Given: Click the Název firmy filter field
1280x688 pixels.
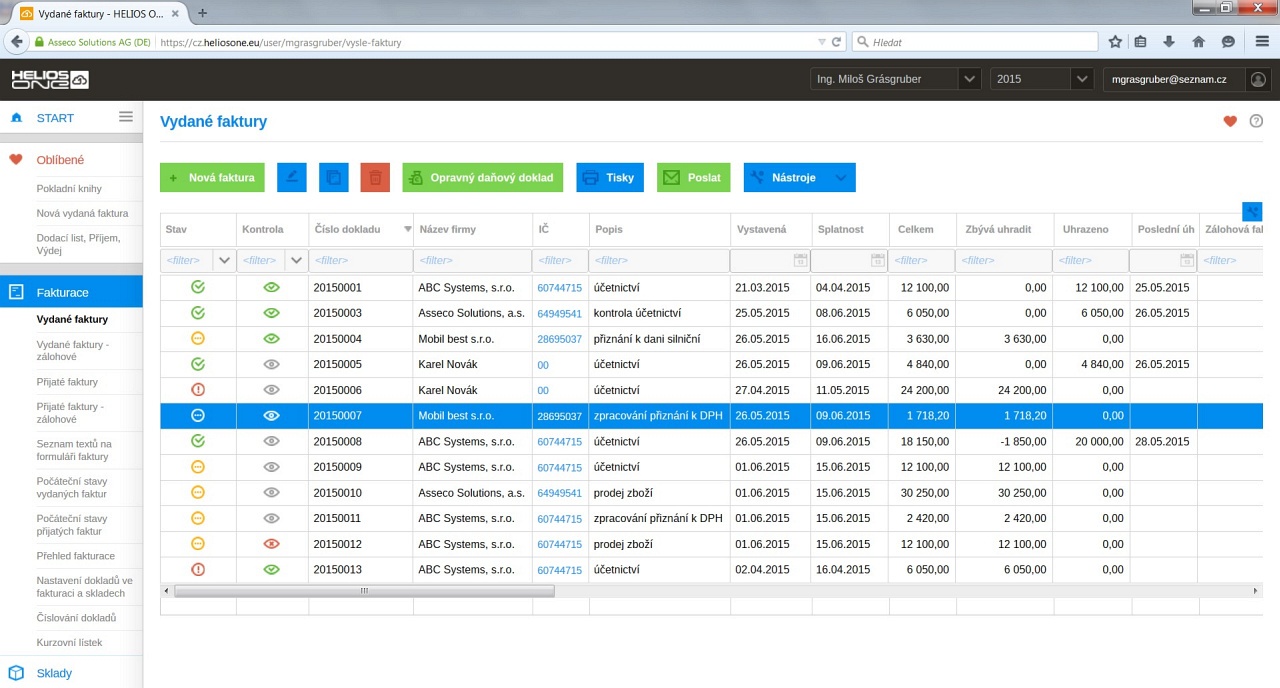Looking at the screenshot, I should [473, 260].
